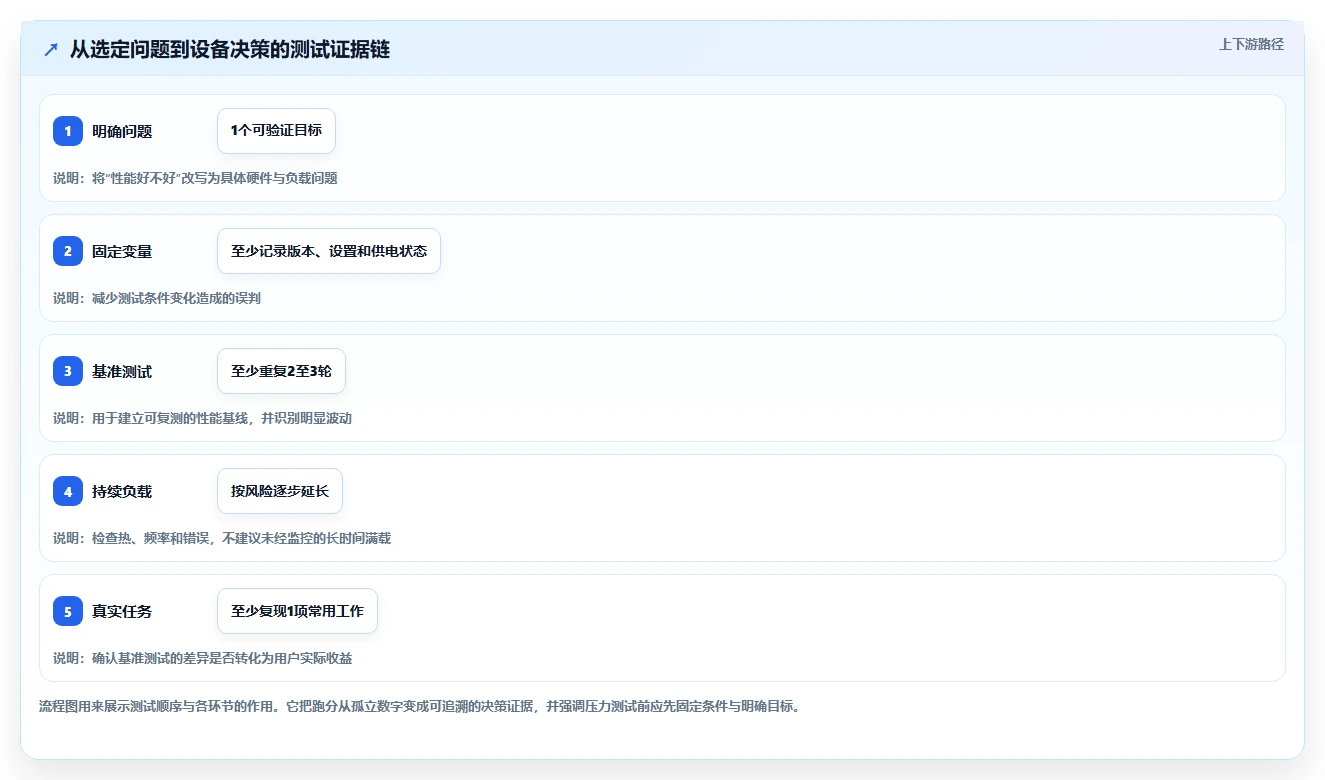This screenshot has height=780, width=1325.
Task: Click the 基准测试 step title
Action: 122,371
